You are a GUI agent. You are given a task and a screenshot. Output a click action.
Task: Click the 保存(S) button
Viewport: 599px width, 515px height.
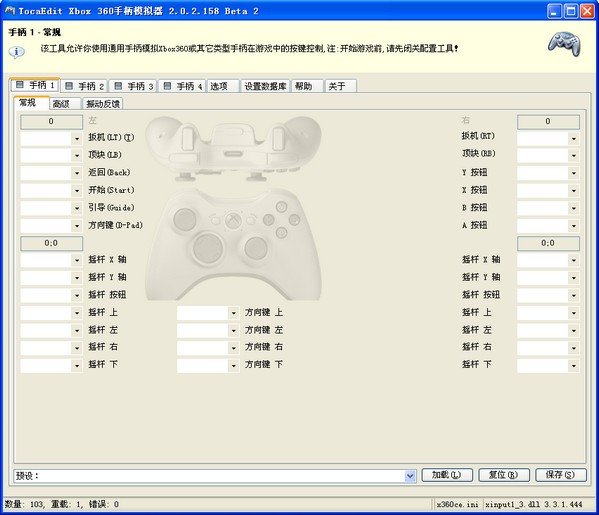[x=560, y=475]
